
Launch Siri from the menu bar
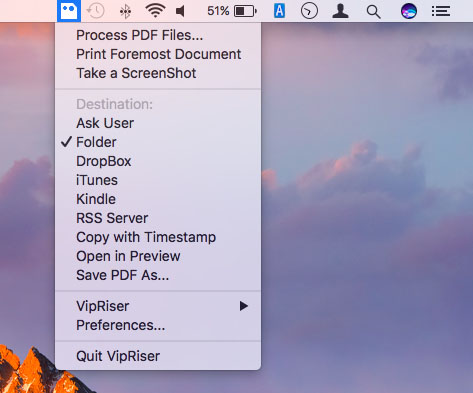[x=409, y=11]
